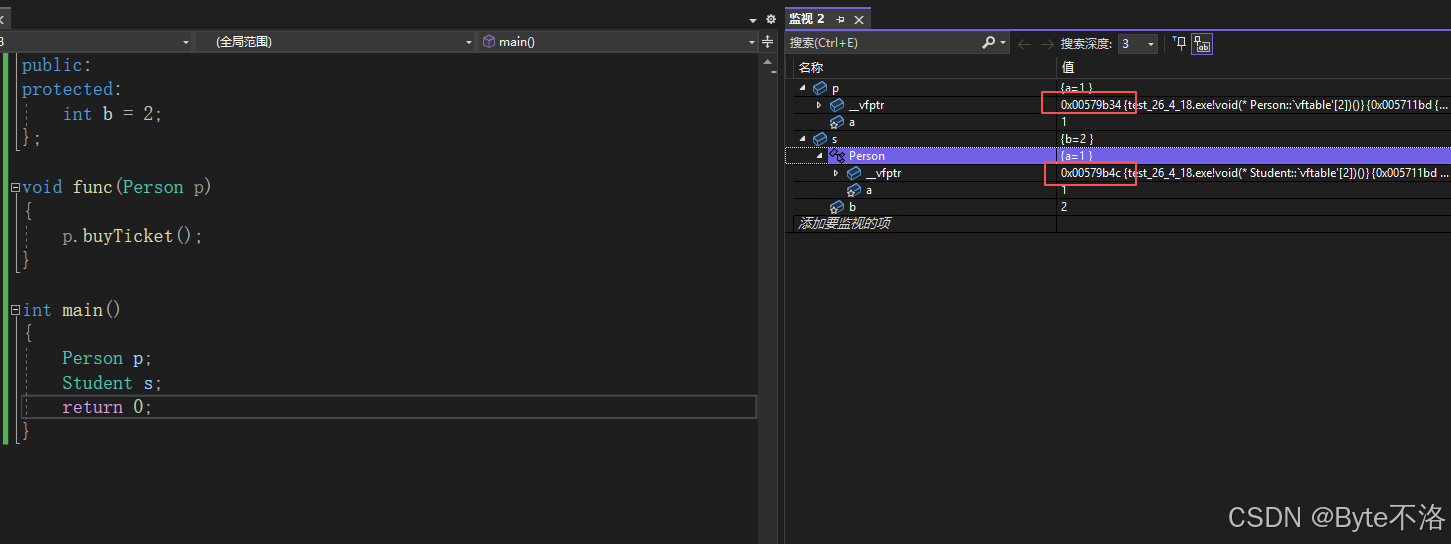Screen dimensions: 1451x544
Task: Open the main() member dropdown
Action: click(x=619, y=42)
